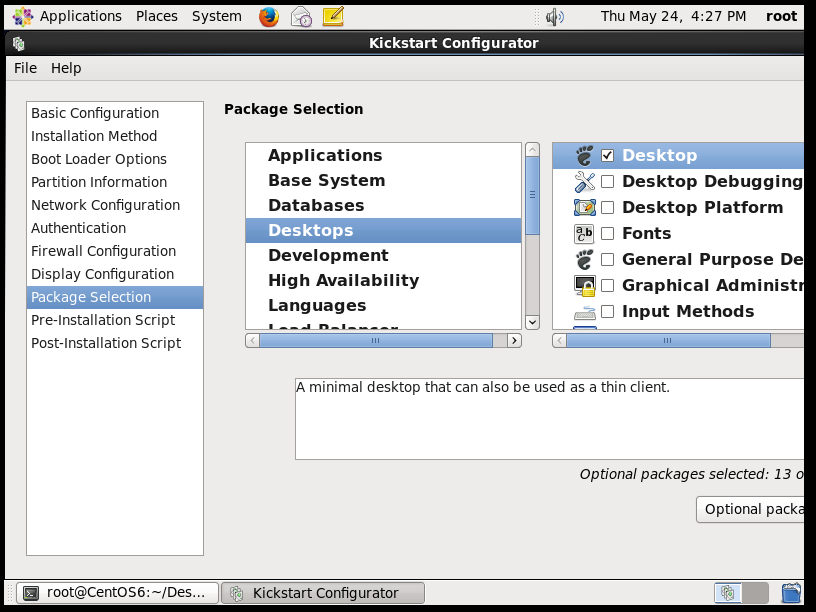The height and width of the screenshot is (612, 816).
Task: Choose the Development package category
Action: click(383, 255)
